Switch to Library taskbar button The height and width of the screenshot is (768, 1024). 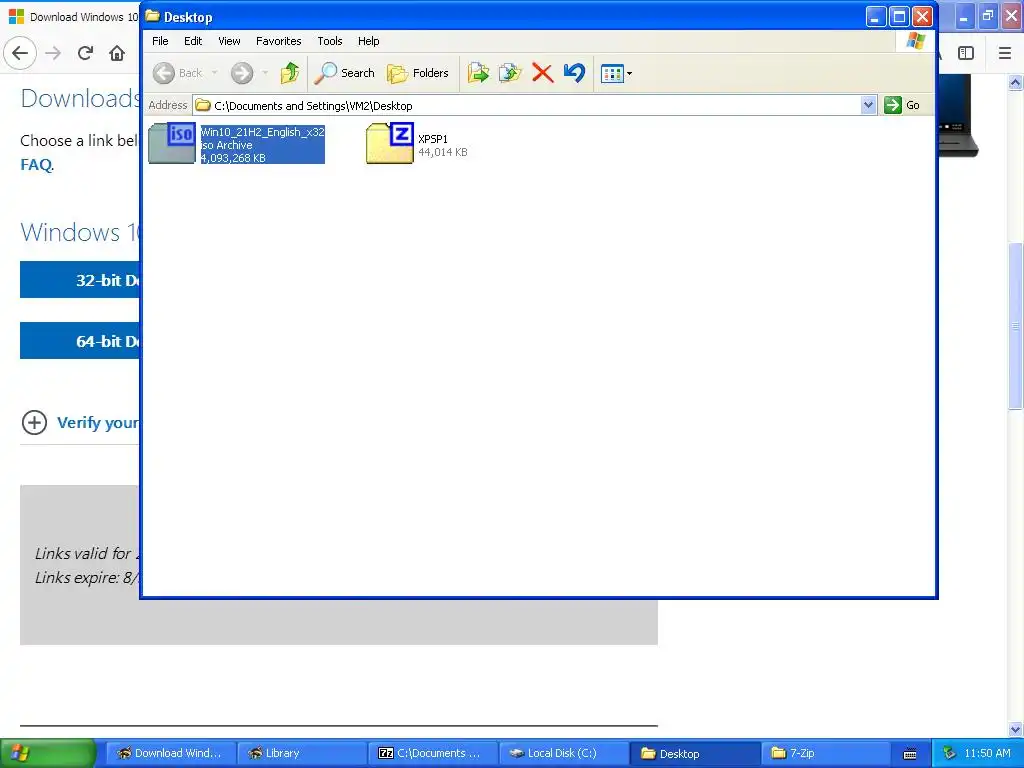pyautogui.click(x=301, y=753)
